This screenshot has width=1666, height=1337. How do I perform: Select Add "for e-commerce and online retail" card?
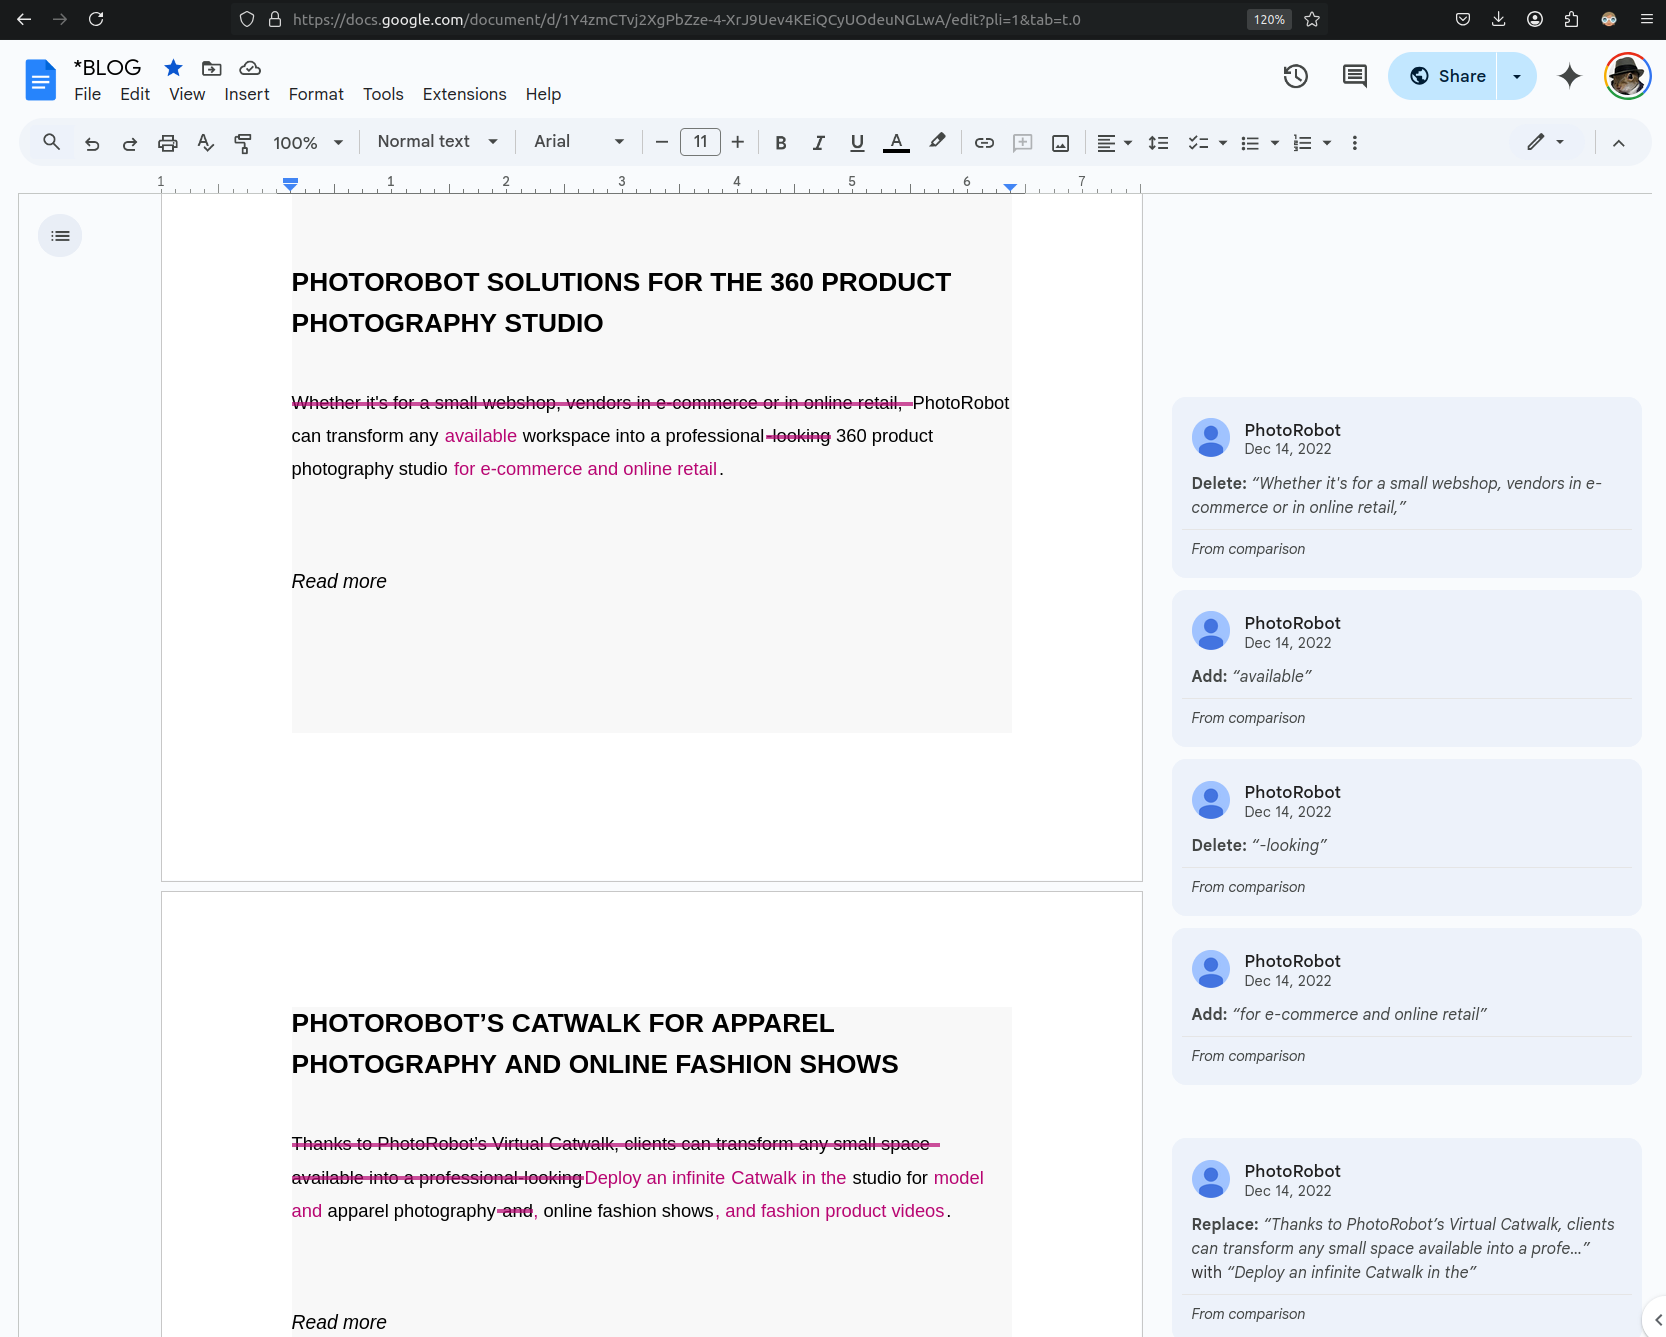[x=1406, y=1006]
